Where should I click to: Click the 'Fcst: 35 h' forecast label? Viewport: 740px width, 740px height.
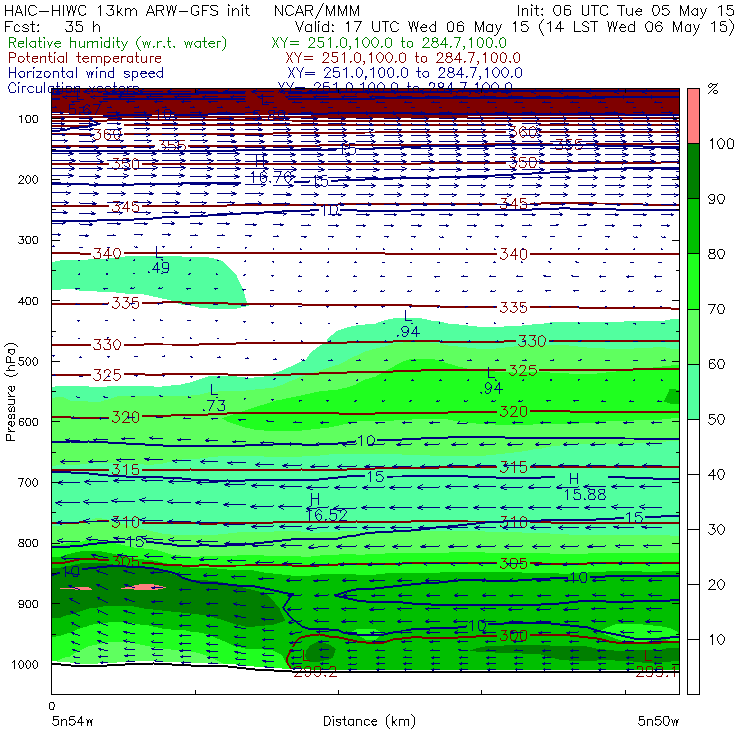52,26
